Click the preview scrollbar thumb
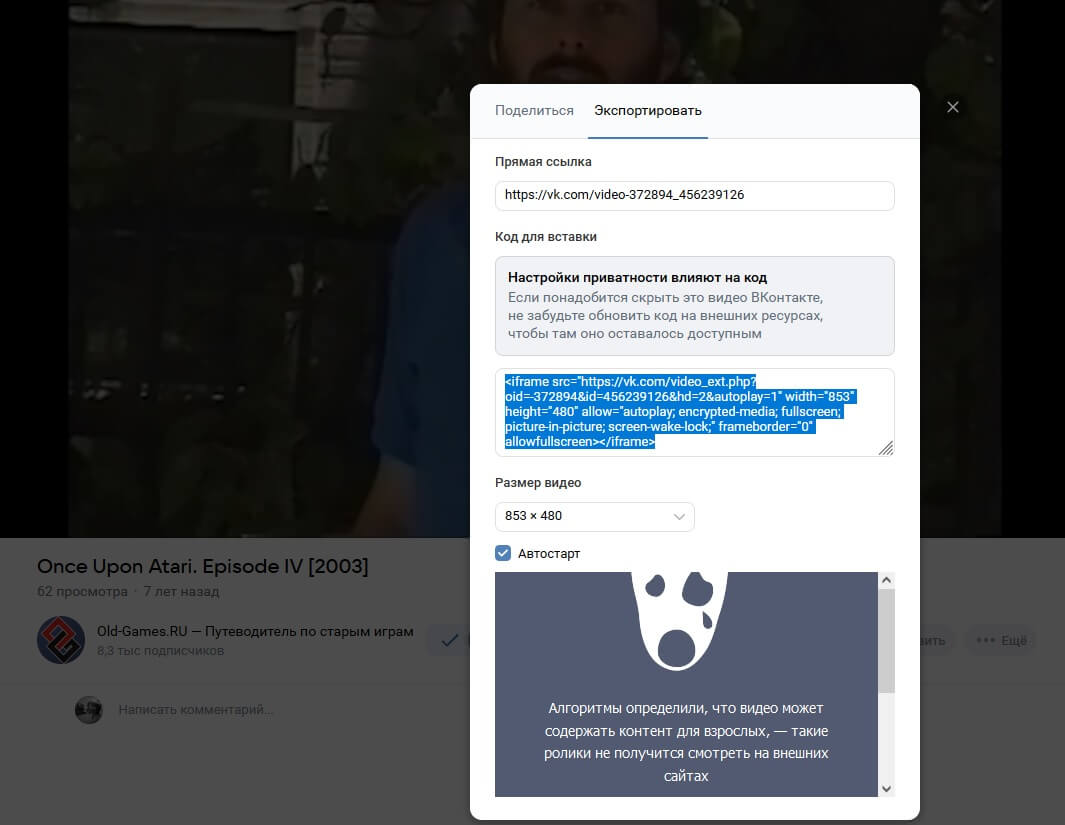This screenshot has height=825, width=1065. (x=886, y=640)
